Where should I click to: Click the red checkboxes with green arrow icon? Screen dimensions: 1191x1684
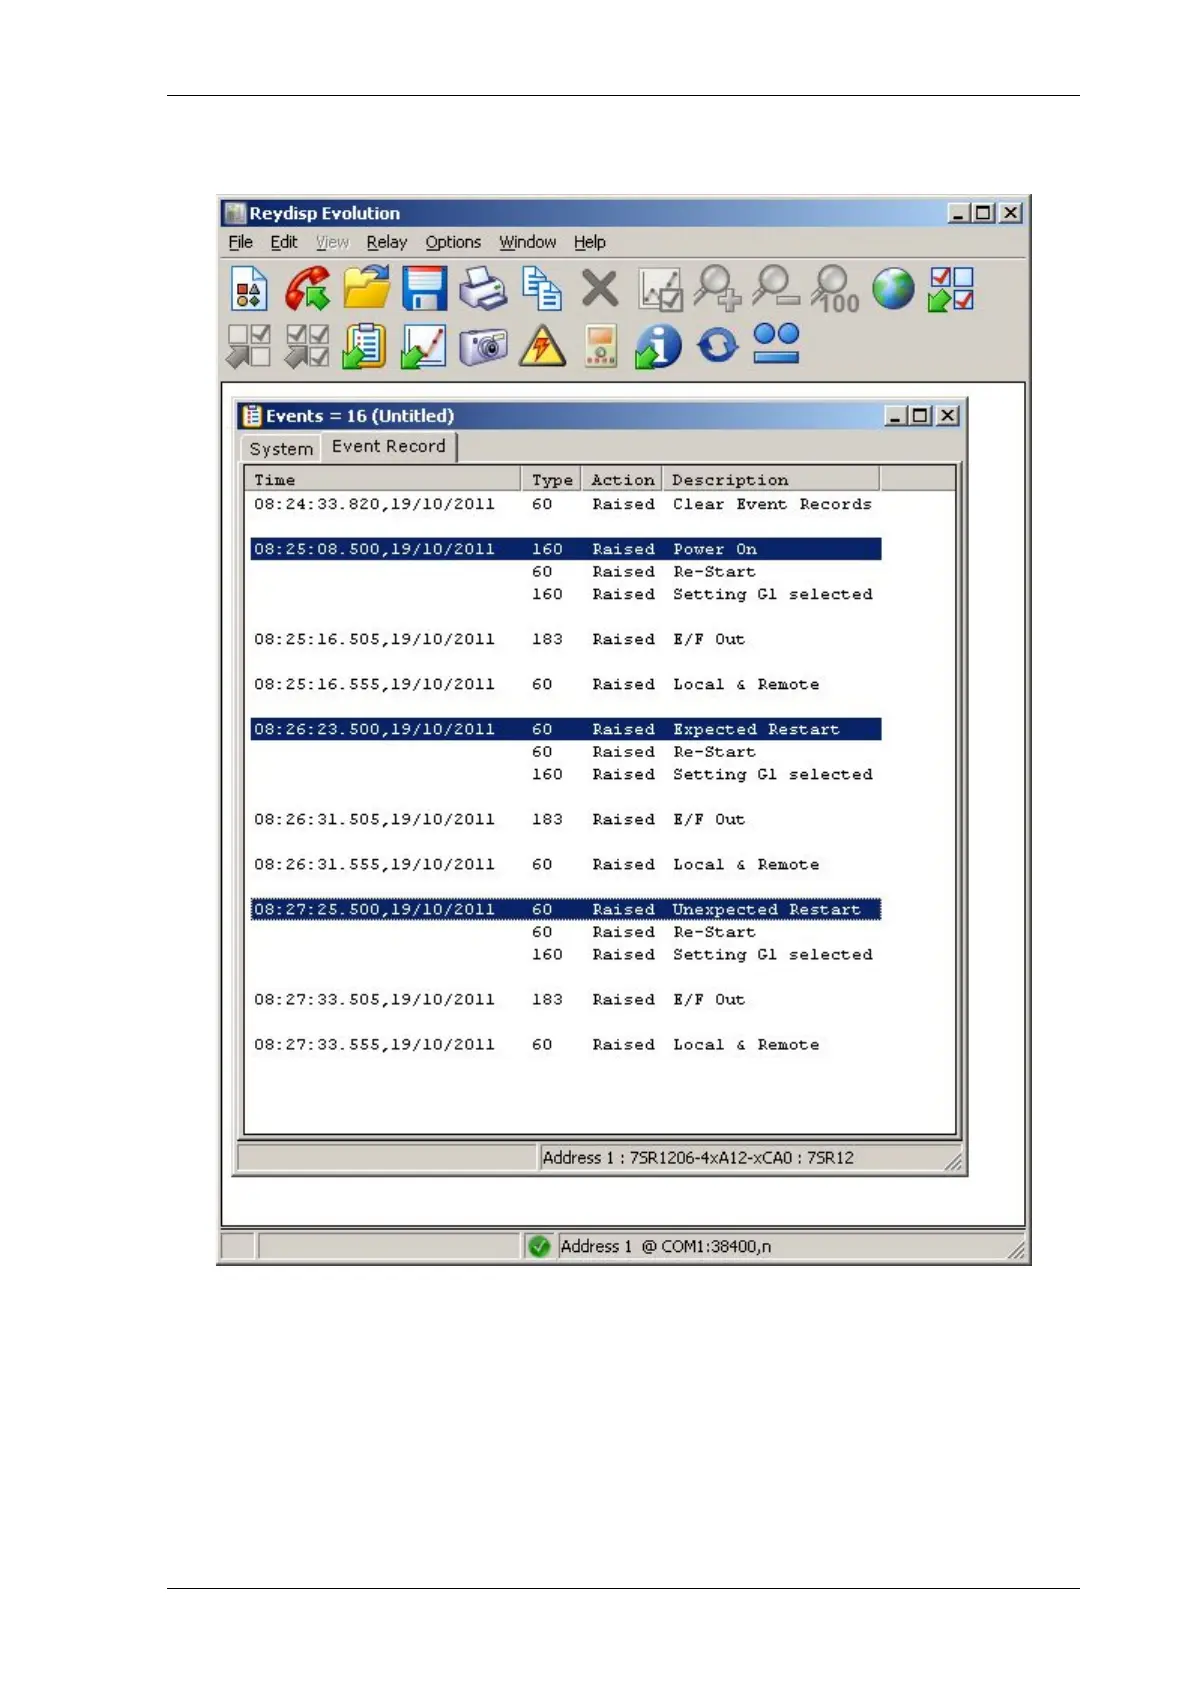951,289
